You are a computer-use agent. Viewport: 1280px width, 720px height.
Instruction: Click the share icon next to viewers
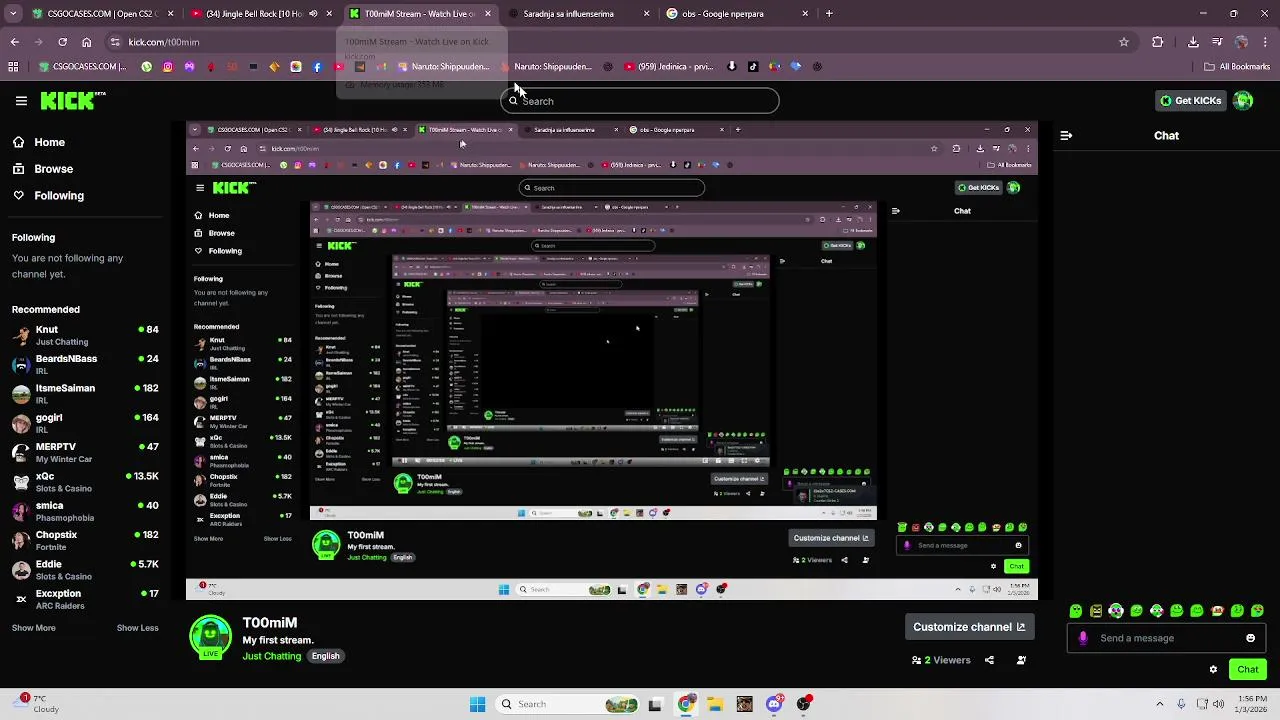click(989, 660)
